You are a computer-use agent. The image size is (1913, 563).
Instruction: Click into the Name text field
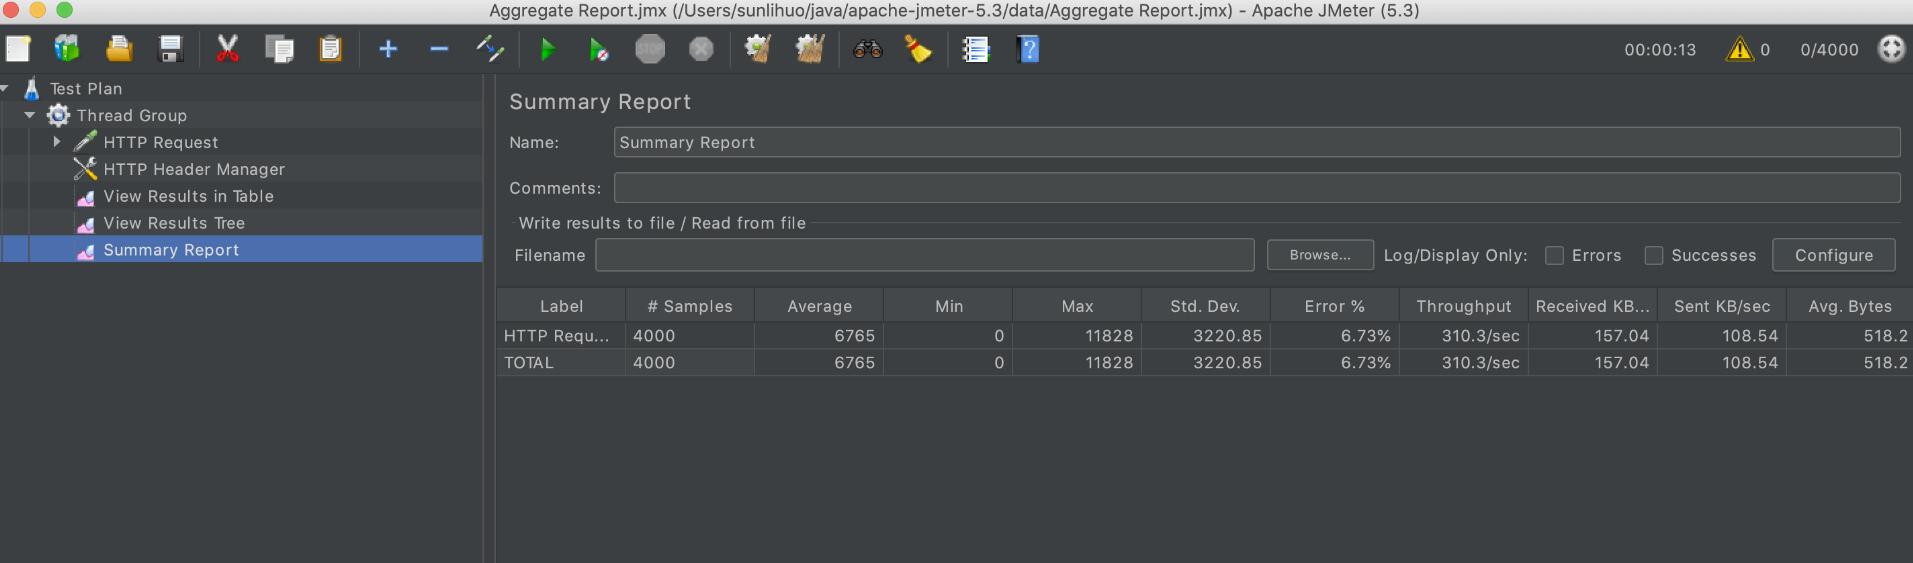pyautogui.click(x=1257, y=142)
